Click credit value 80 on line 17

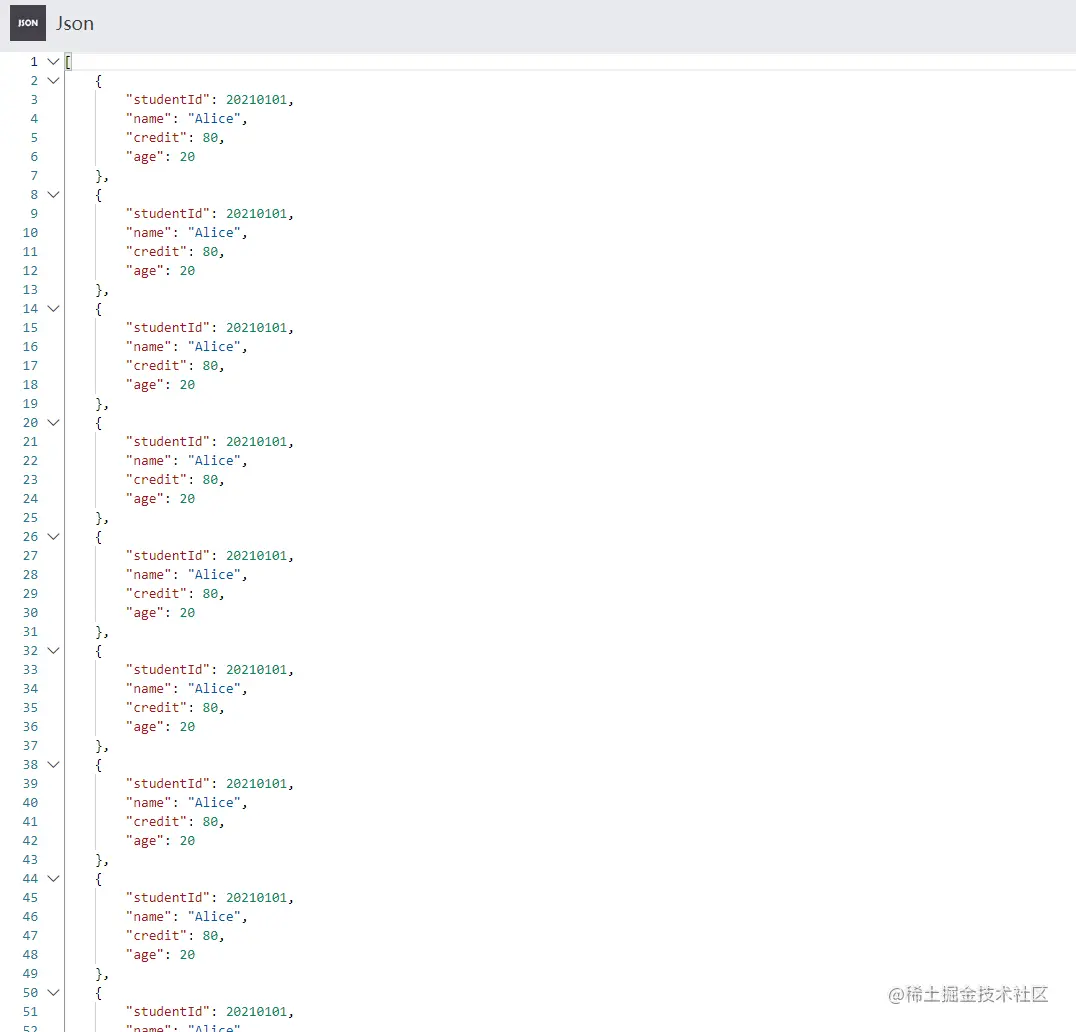click(210, 366)
